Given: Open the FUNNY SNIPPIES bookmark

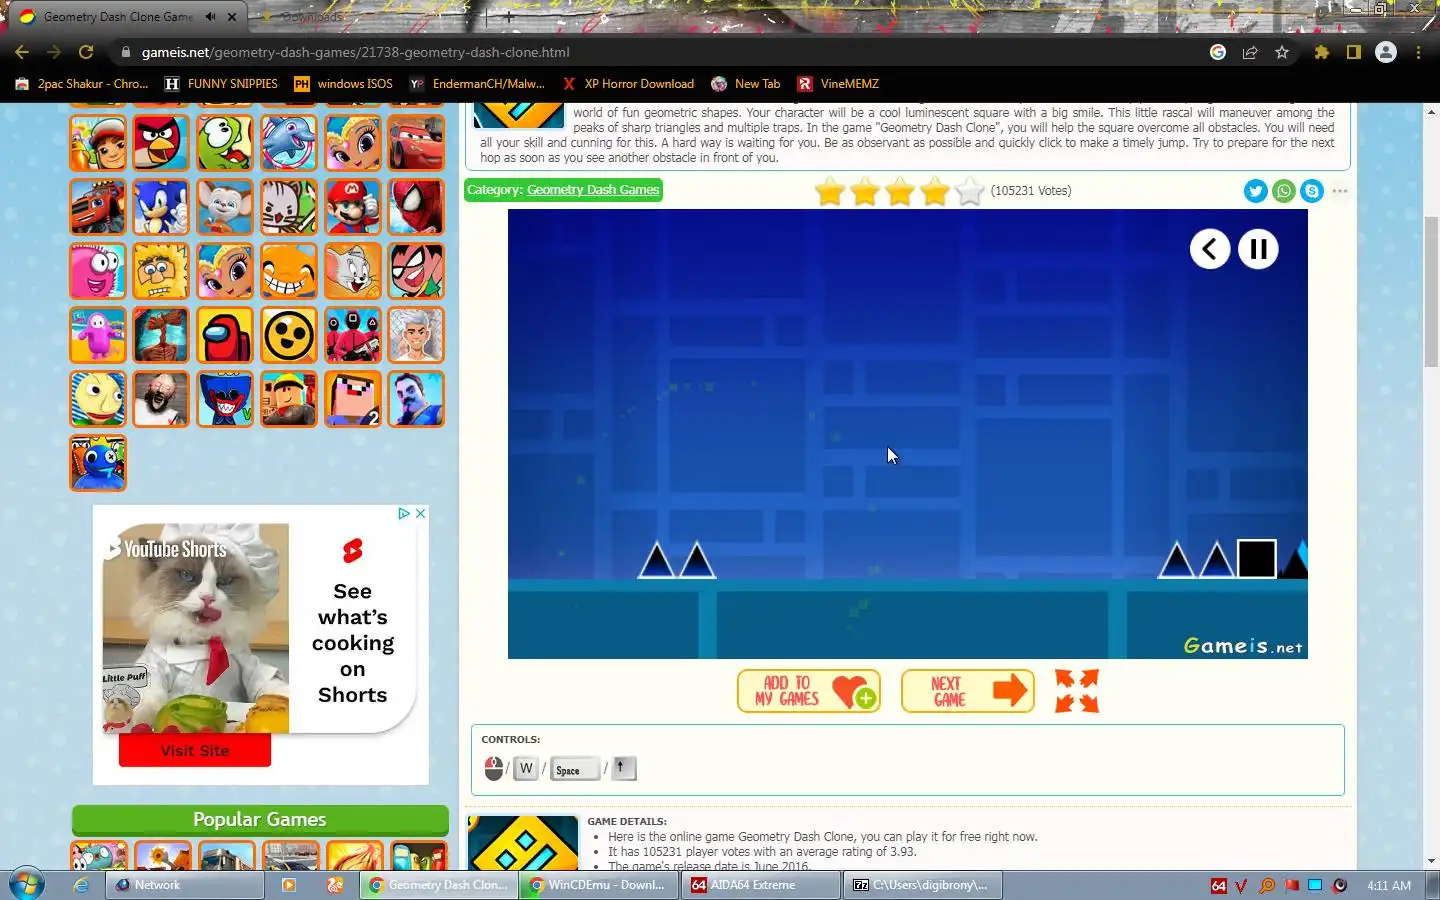Looking at the screenshot, I should tap(221, 84).
